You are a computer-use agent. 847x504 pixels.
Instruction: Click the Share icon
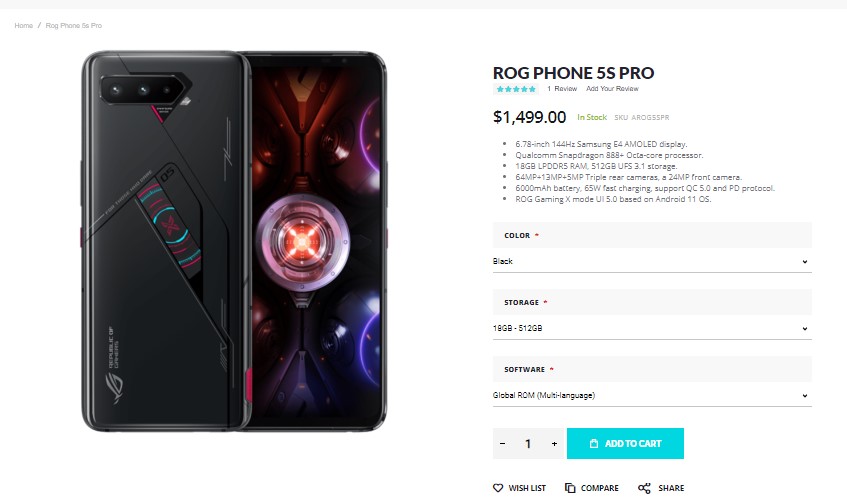[x=644, y=488]
